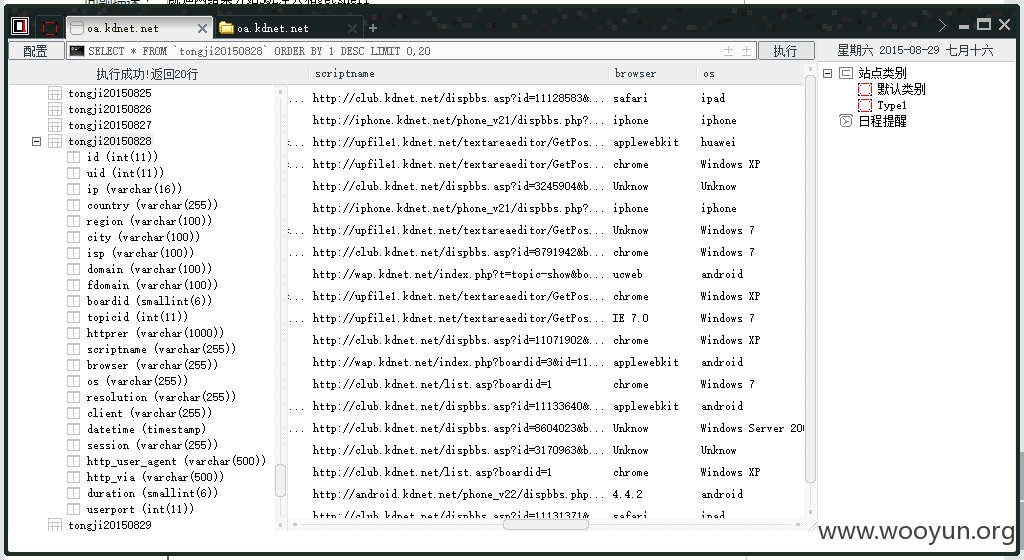Select the httprer (varchar(1000)) column
This screenshot has height=560, width=1024.
point(155,333)
